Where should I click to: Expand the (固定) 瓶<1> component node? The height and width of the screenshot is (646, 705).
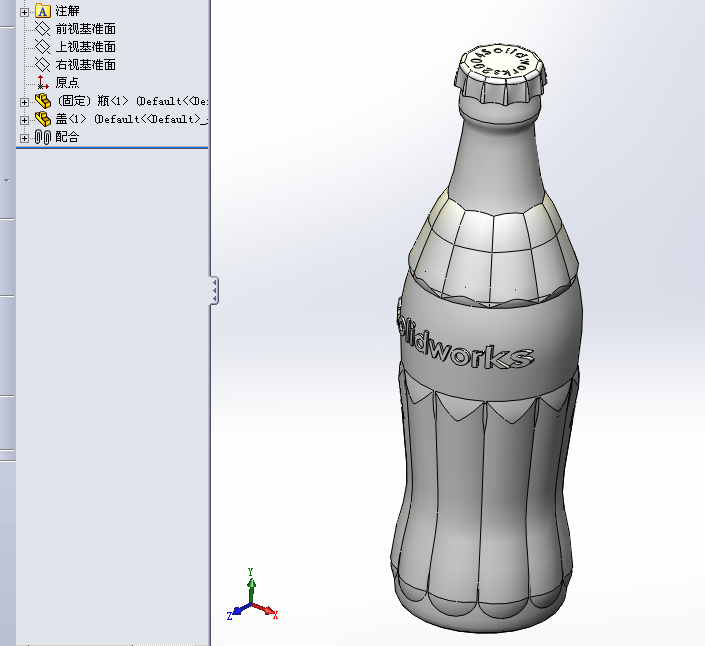[24, 102]
